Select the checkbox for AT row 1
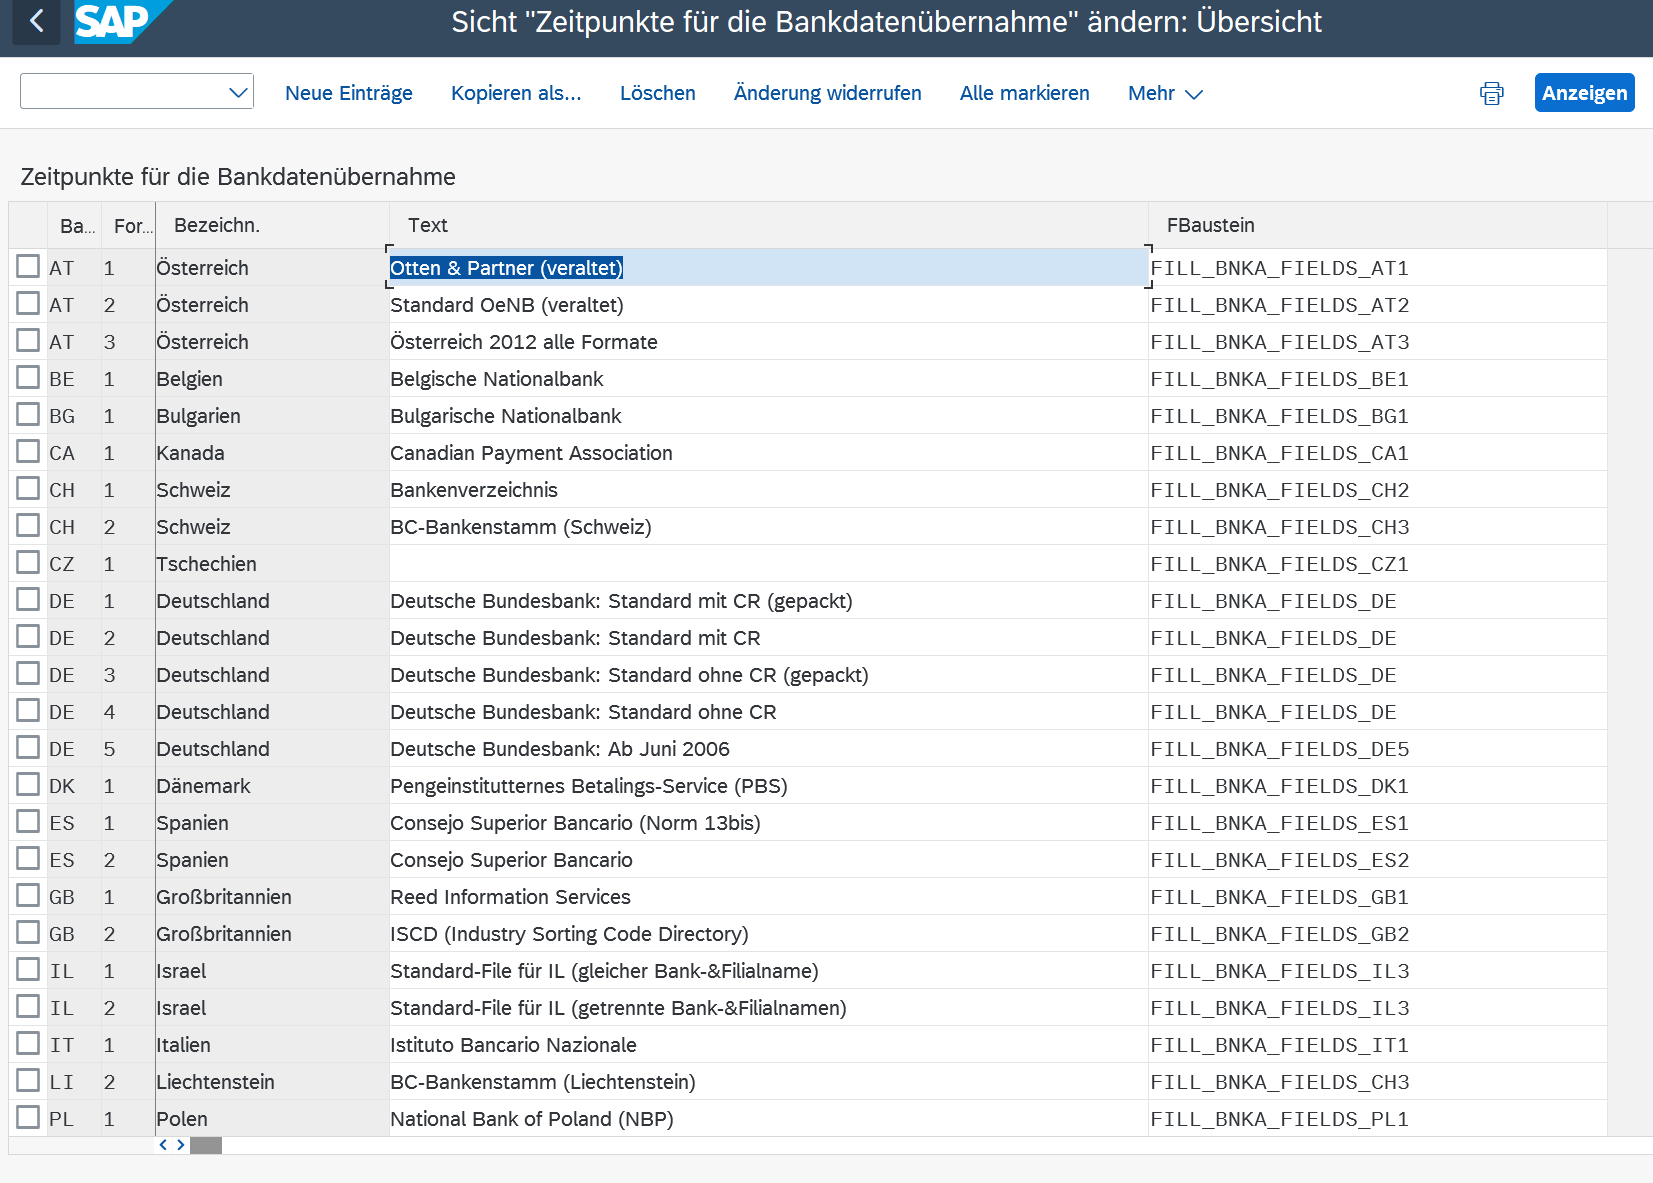Screen dimensions: 1653x1183 (28, 267)
